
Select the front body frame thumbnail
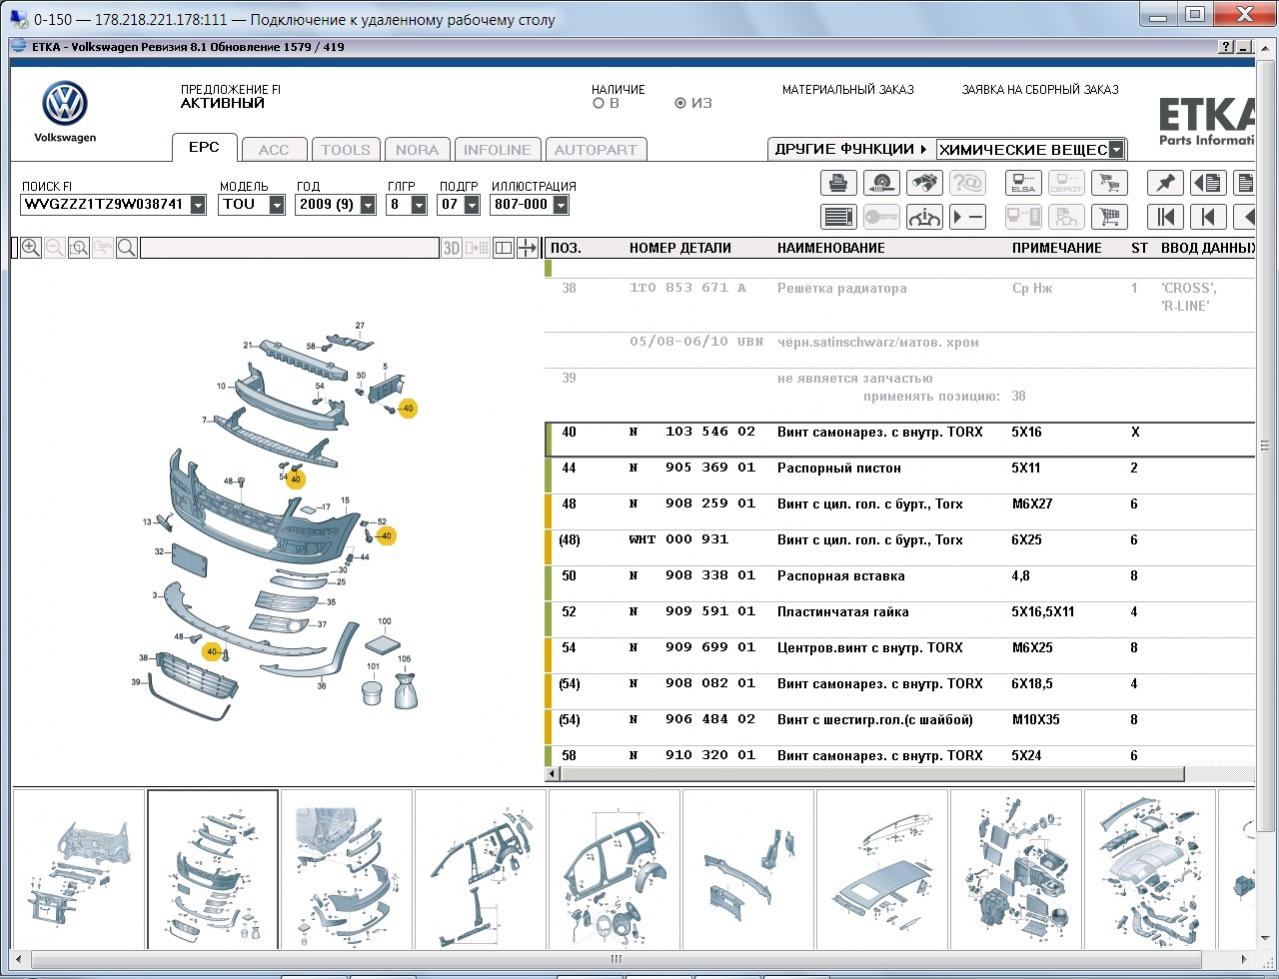[x=78, y=868]
